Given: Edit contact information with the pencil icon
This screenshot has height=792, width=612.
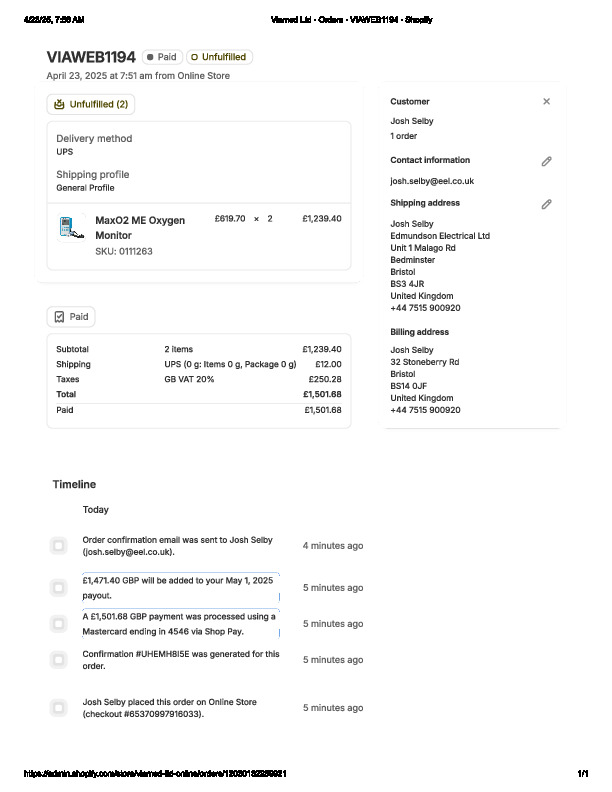Looking at the screenshot, I should [546, 161].
